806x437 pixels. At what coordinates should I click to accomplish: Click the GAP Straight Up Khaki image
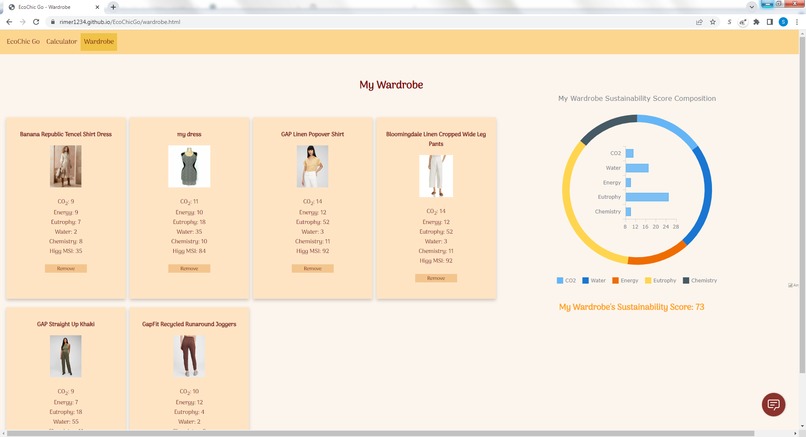[66, 356]
